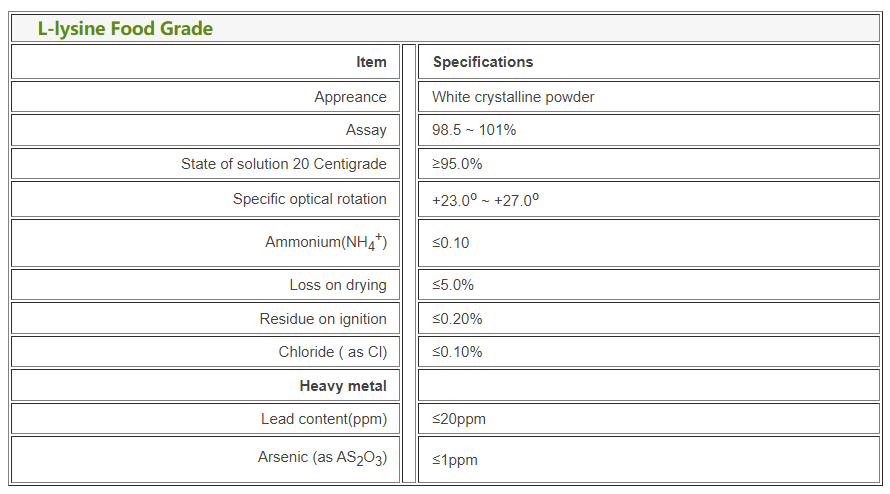Select the Ammonium(NH4+) row label

[x=325, y=243]
